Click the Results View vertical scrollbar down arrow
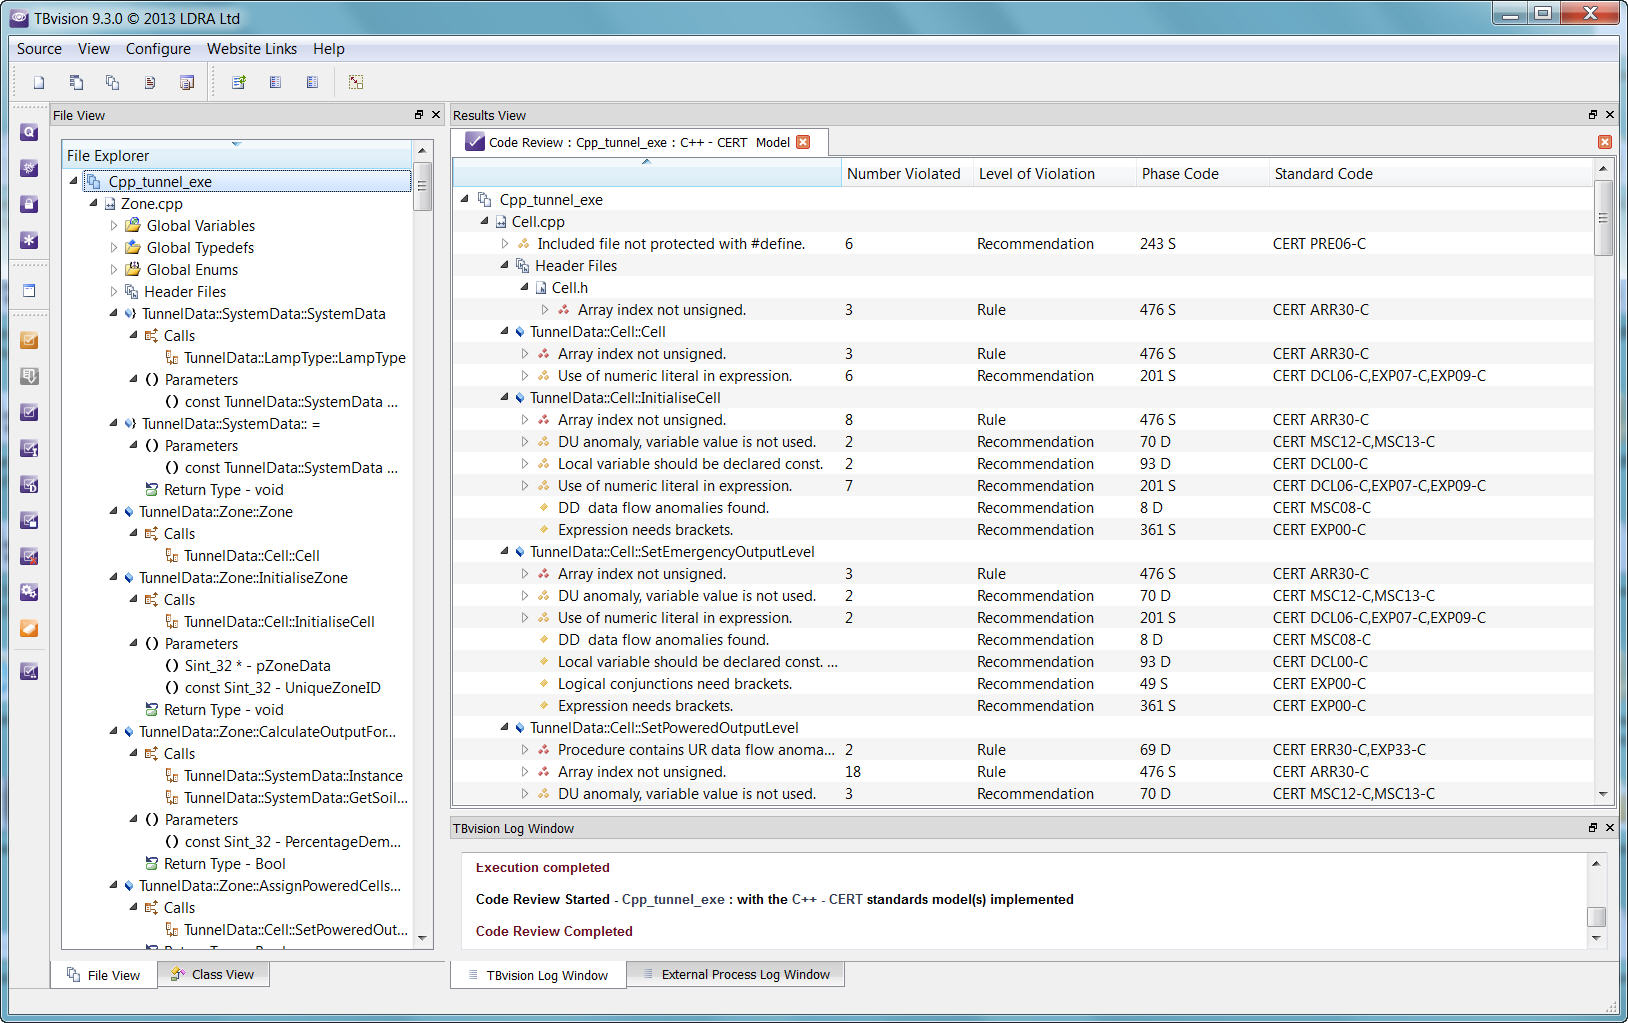This screenshot has height=1023, width=1628. [1603, 794]
